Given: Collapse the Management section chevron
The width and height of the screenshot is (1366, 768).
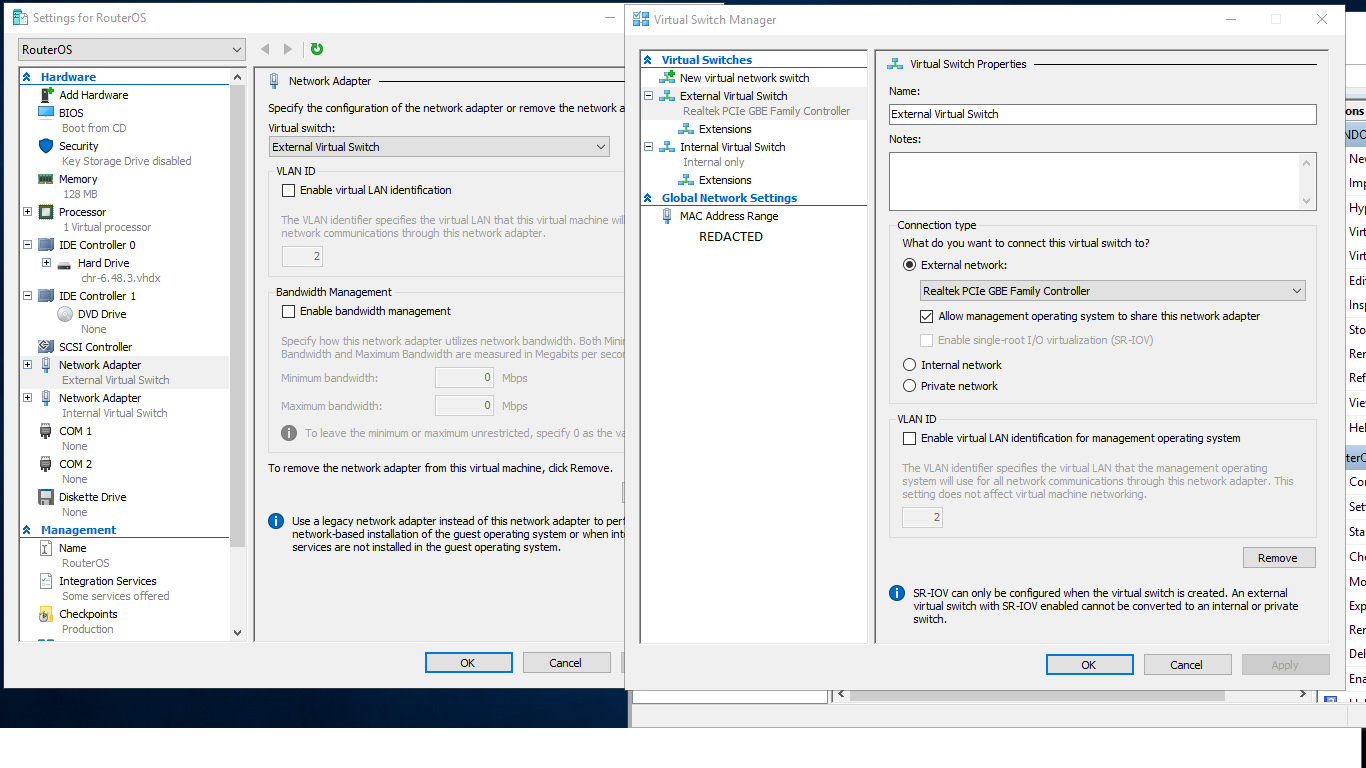Looking at the screenshot, I should pyautogui.click(x=27, y=530).
